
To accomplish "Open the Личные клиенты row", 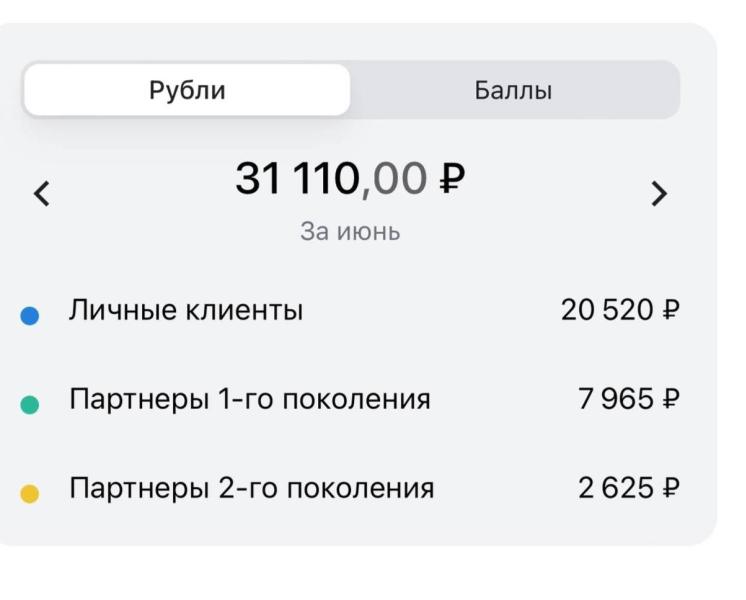I will click(350, 311).
